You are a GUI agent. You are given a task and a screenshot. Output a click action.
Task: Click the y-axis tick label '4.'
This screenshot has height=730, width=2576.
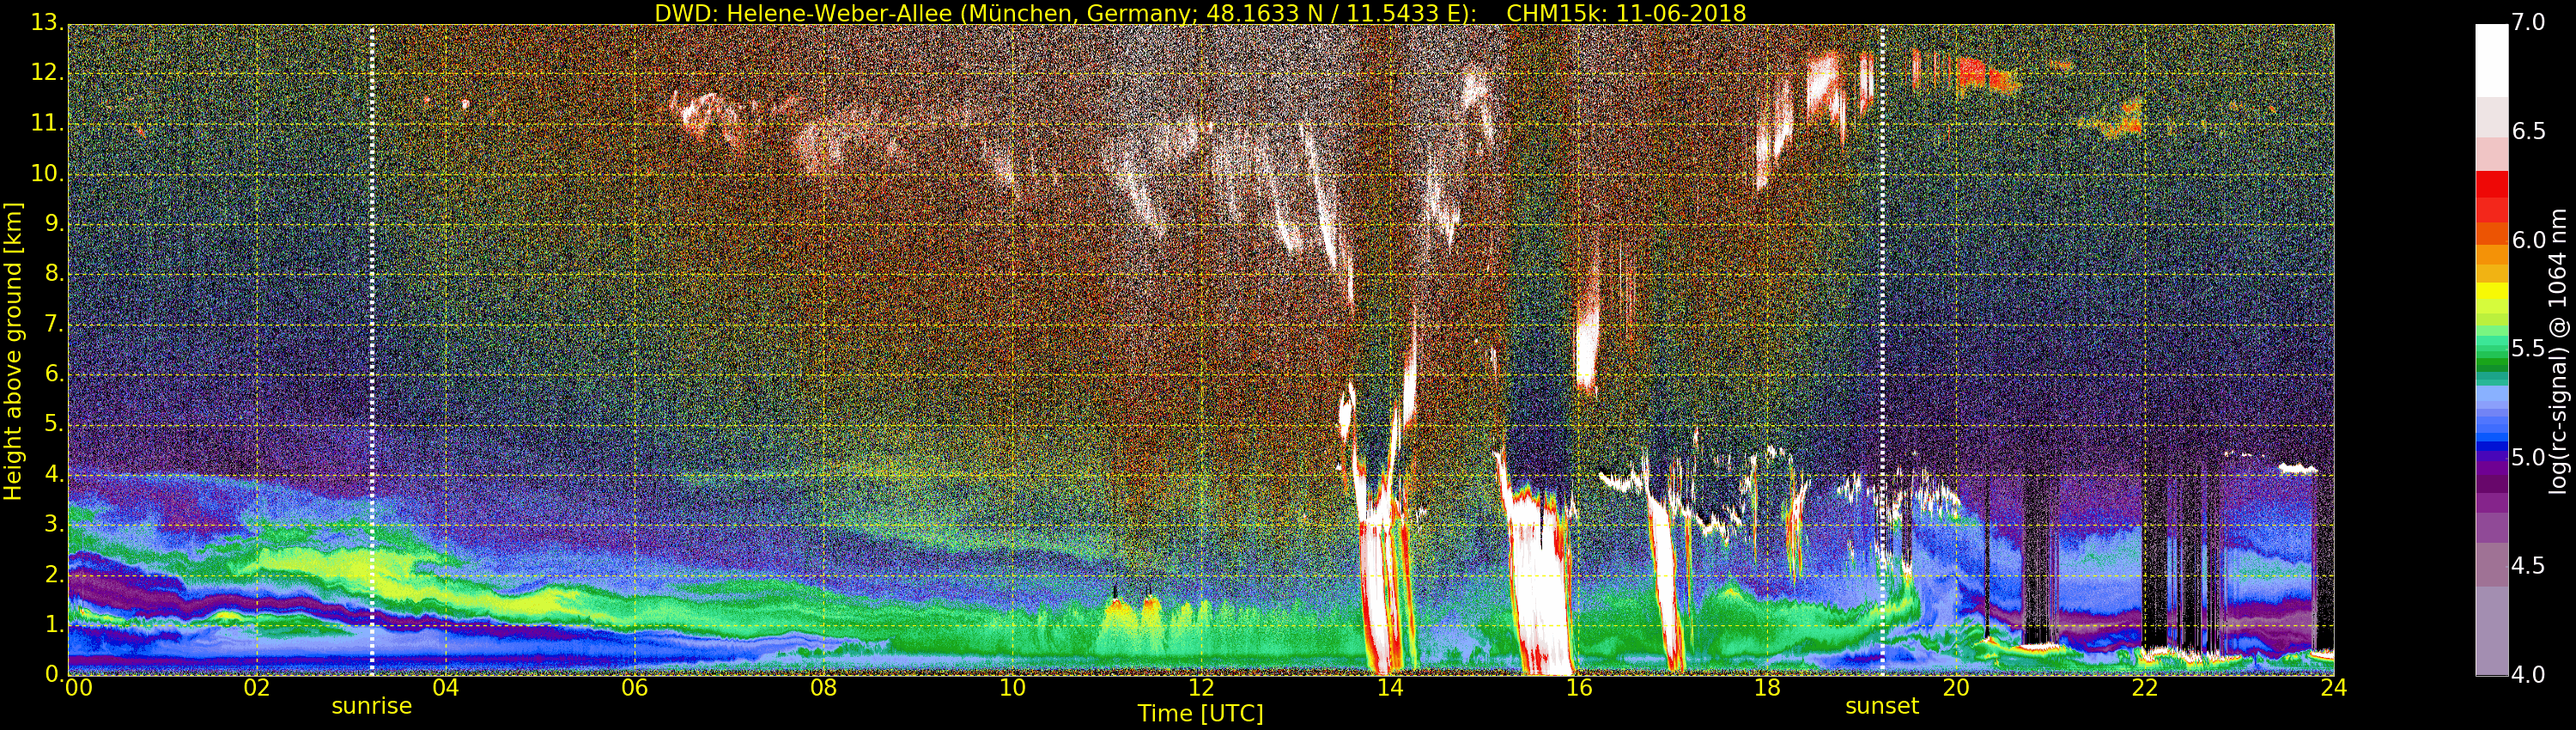tap(54, 475)
